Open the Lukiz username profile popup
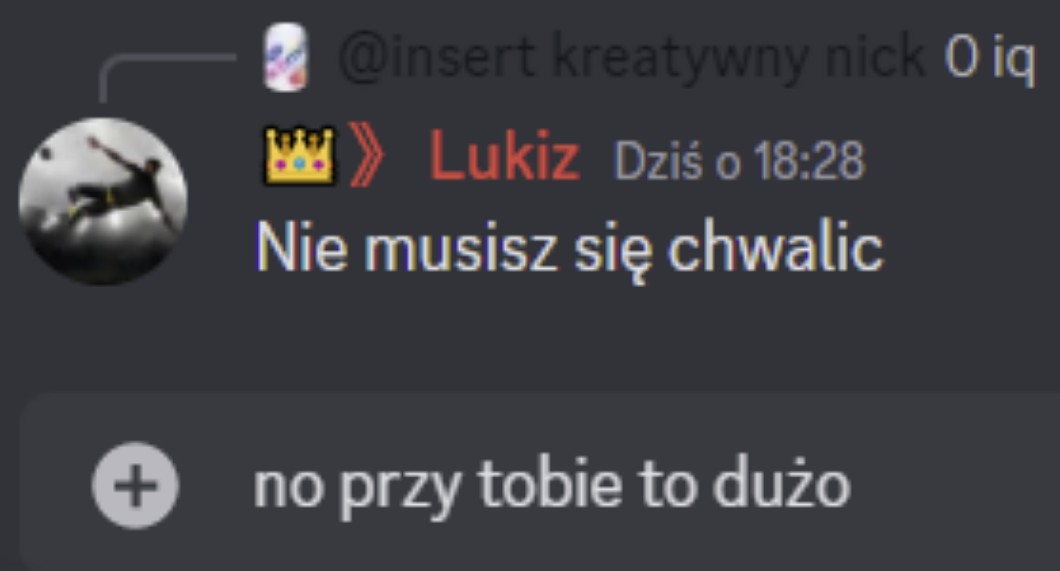The height and width of the screenshot is (571, 1060). (x=504, y=157)
